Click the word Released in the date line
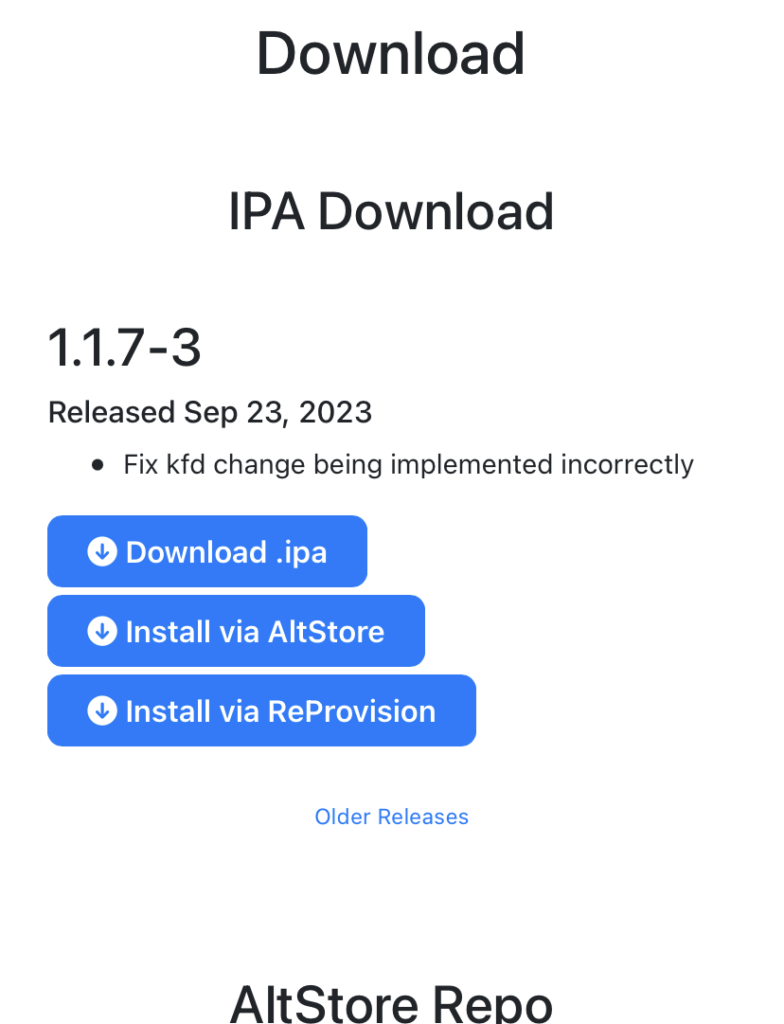Screen dimensions: 784x1024 (112, 412)
